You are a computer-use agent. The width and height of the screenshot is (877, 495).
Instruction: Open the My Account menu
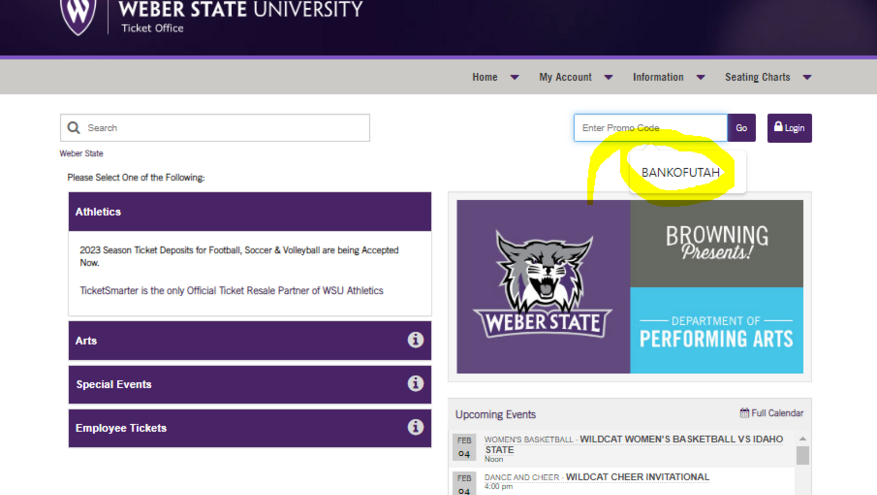[565, 77]
